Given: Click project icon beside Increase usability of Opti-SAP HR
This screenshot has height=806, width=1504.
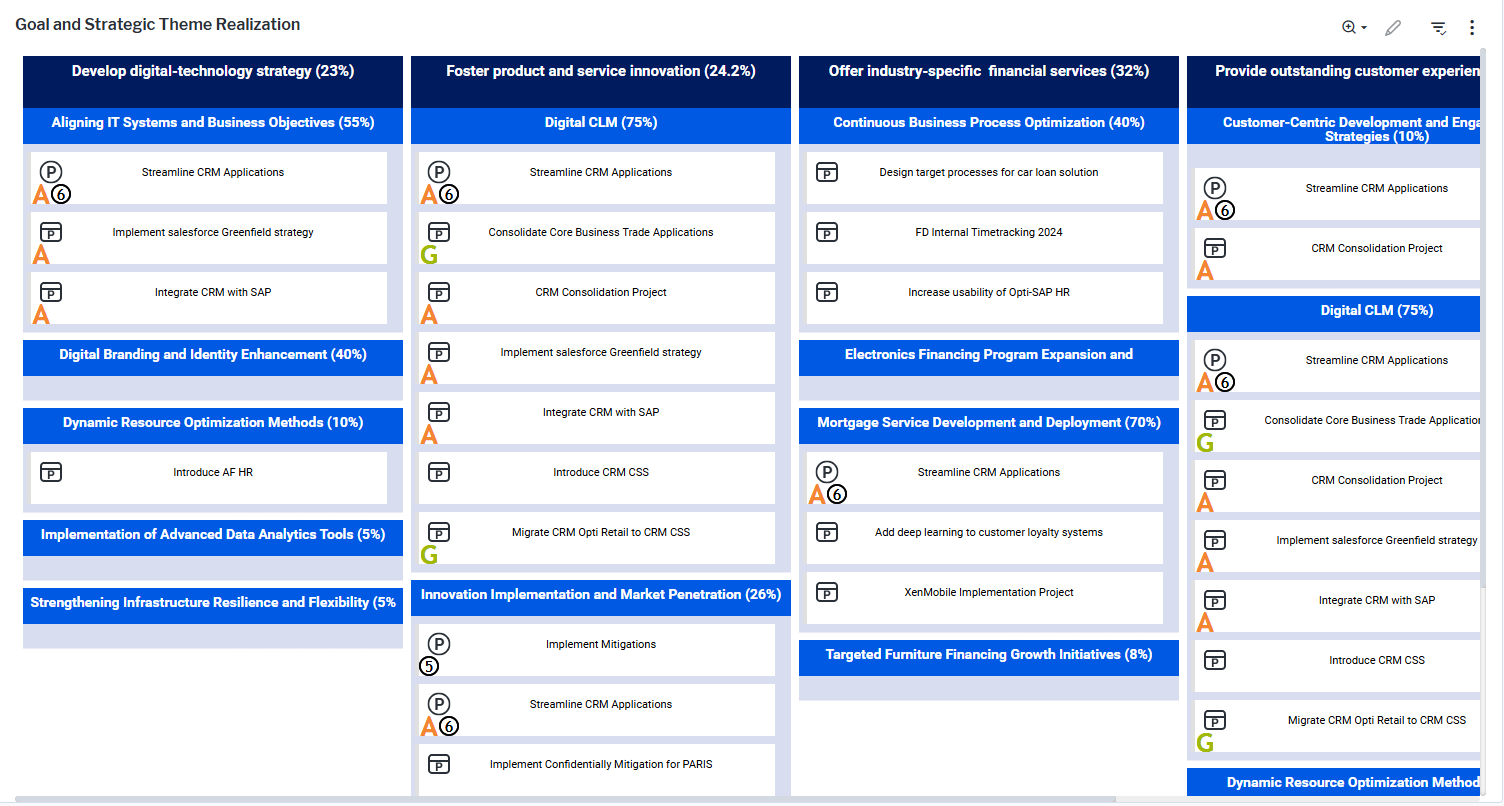Looking at the screenshot, I should (x=827, y=292).
